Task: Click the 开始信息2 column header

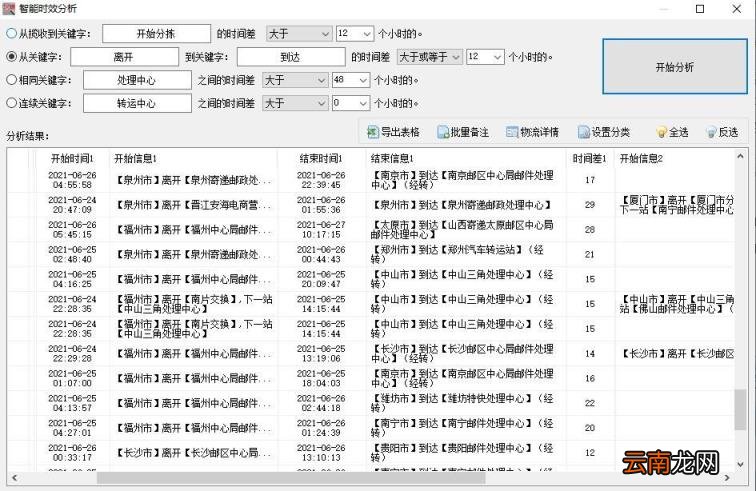Action: pos(675,158)
